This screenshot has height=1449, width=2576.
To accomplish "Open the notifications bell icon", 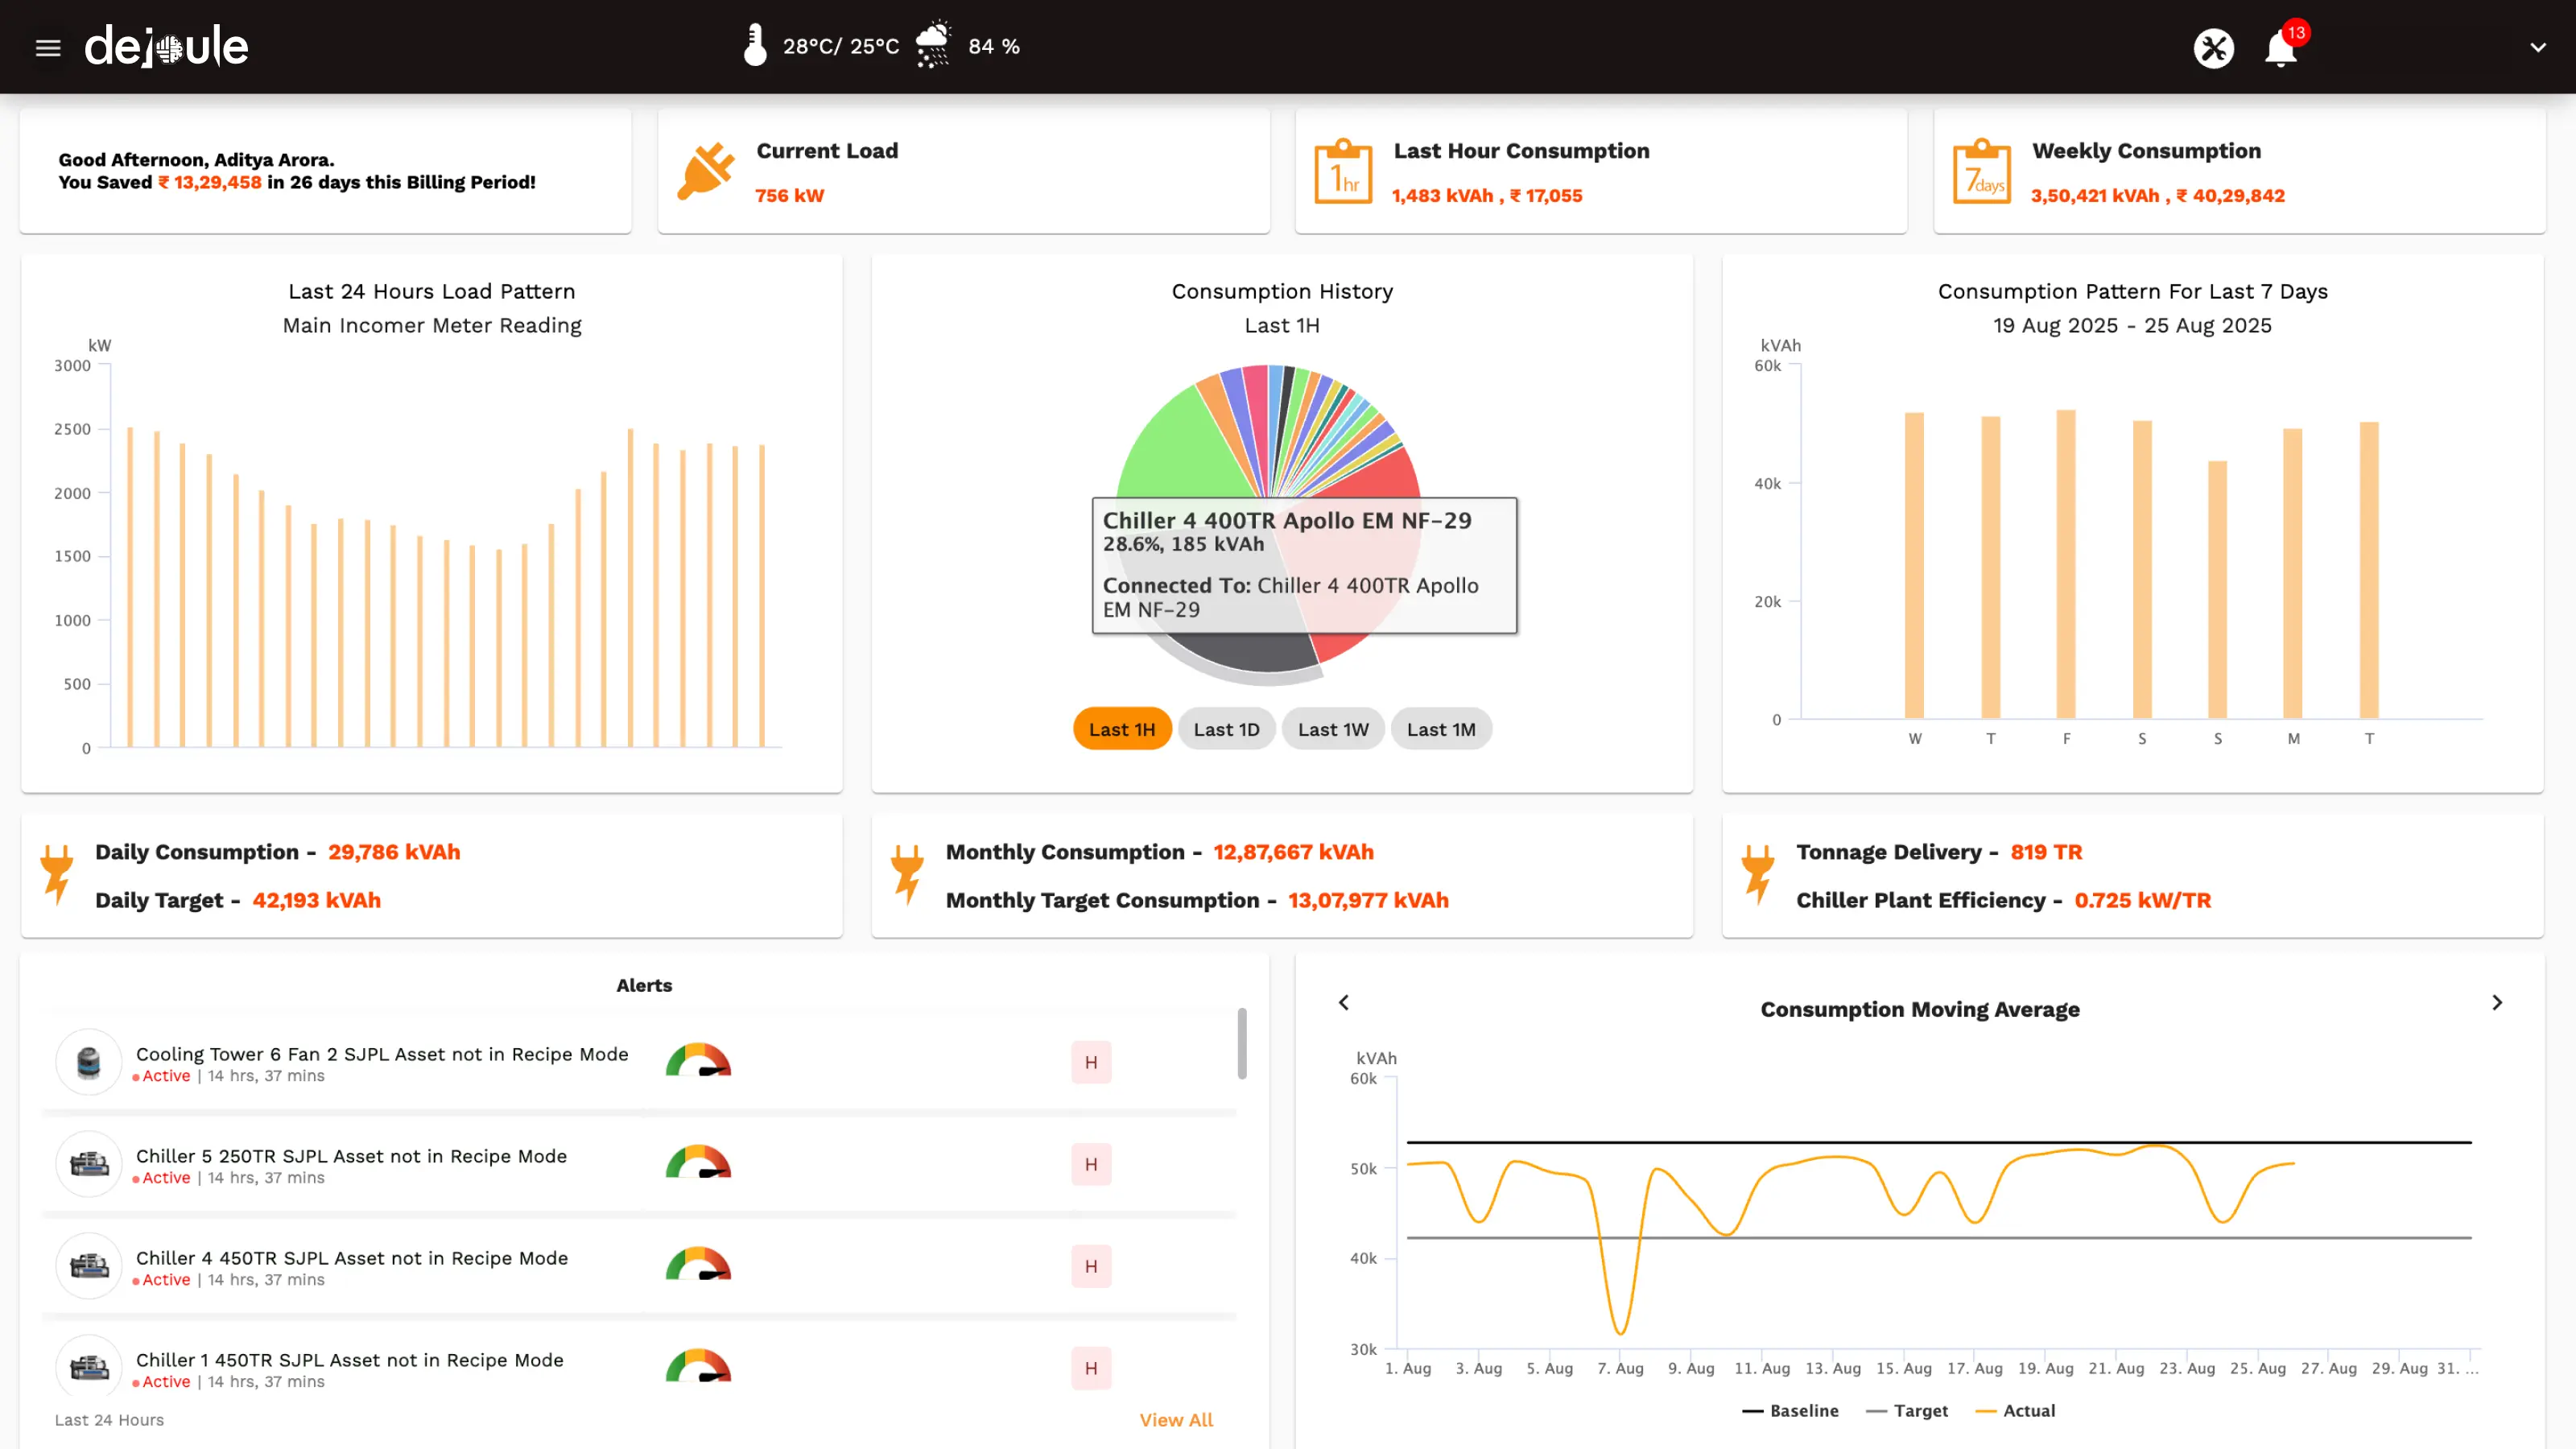I will pos(2280,48).
